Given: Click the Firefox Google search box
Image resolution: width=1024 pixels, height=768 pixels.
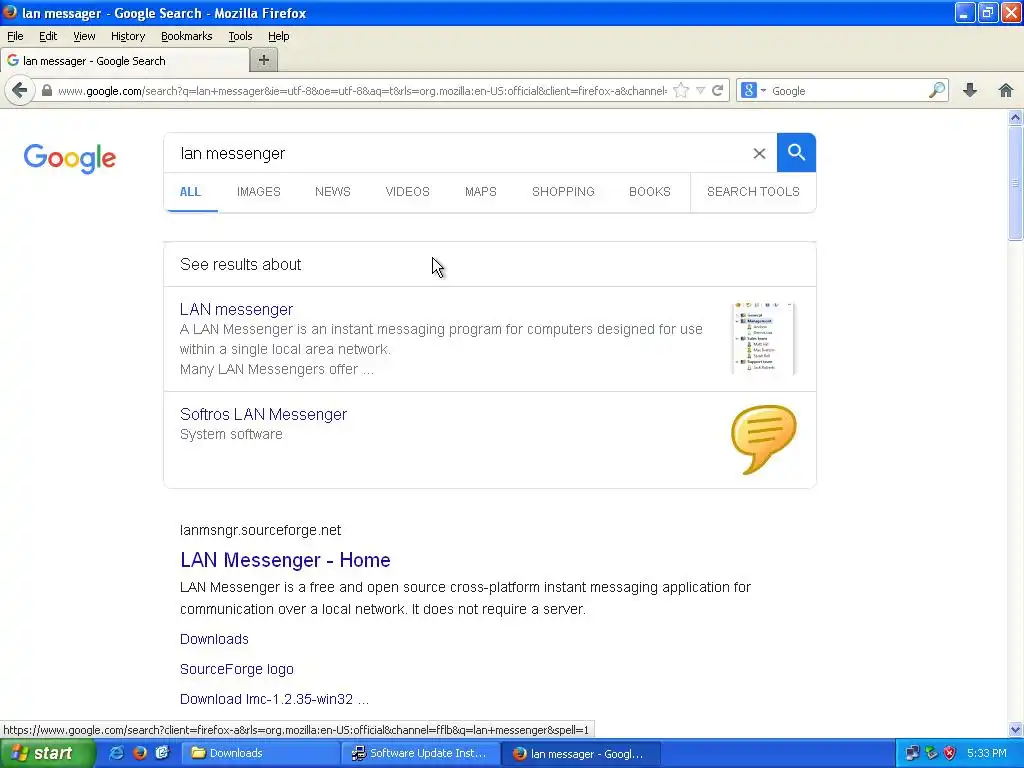Looking at the screenshot, I should (x=848, y=90).
